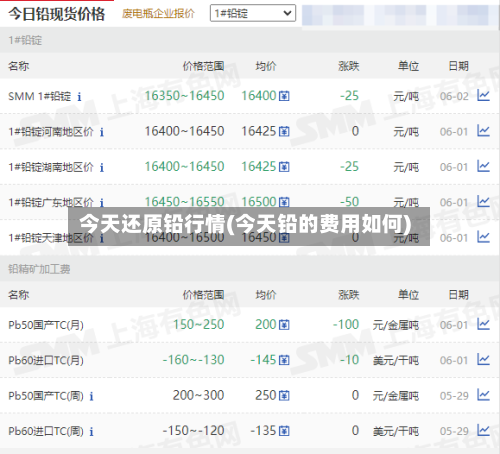Open Pb60进口TC(周) row name
This screenshot has width=500, height=454.
click(46, 431)
